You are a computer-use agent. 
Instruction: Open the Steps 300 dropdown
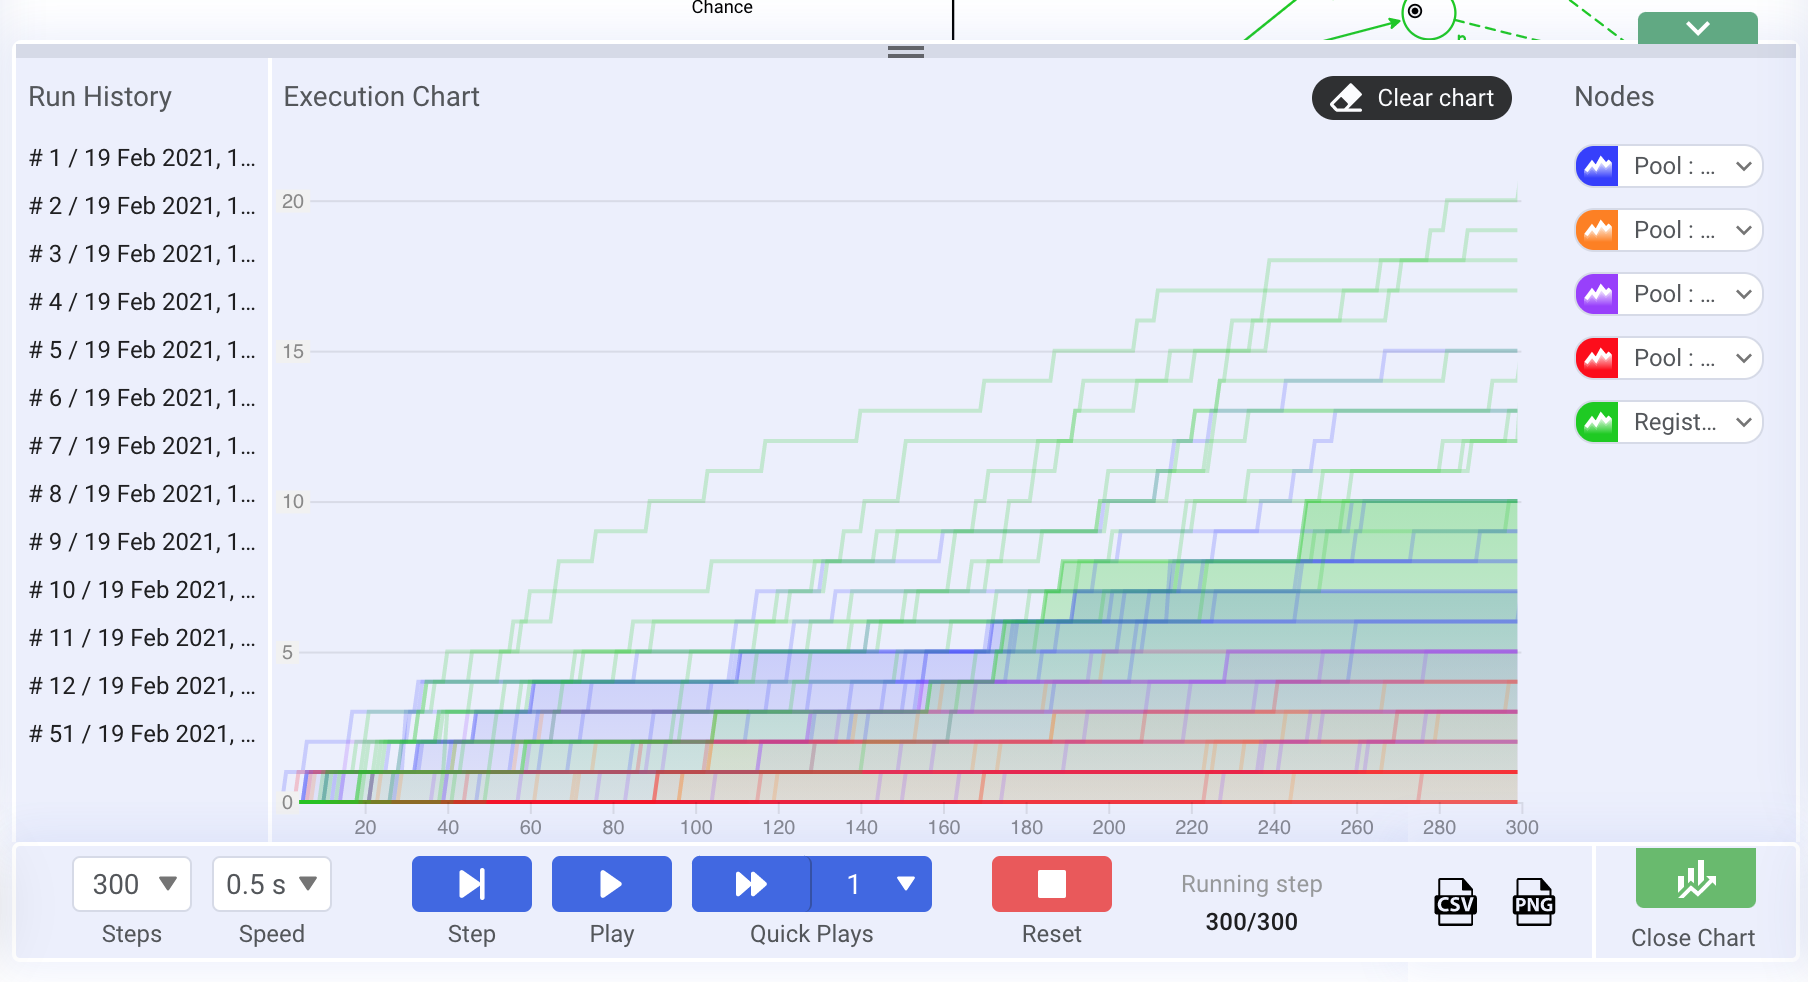point(132,884)
